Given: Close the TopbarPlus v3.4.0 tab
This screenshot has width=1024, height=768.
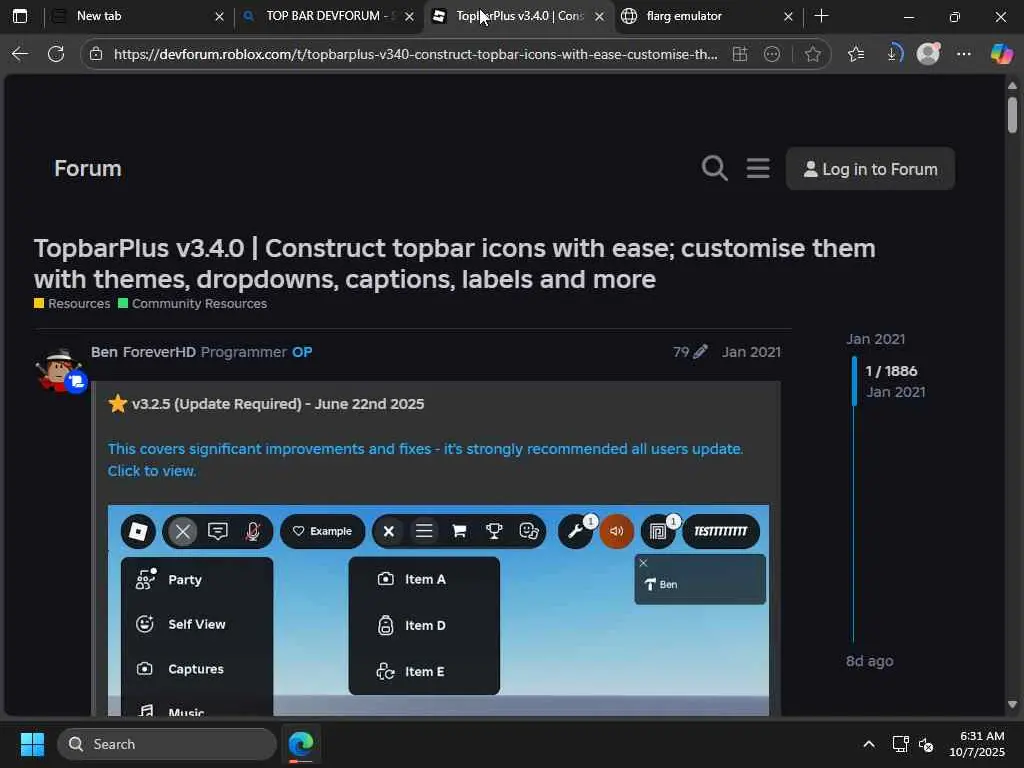Looking at the screenshot, I should [x=600, y=16].
